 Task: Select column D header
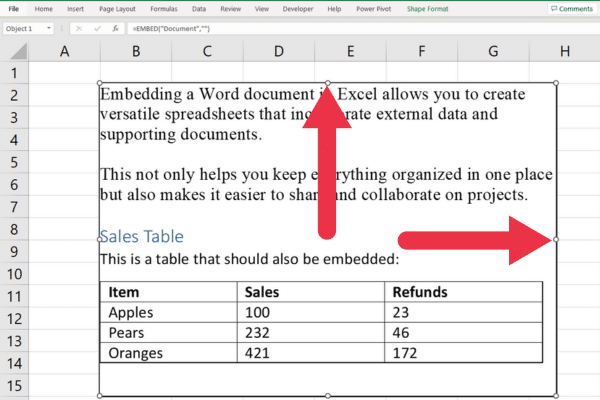coord(279,51)
